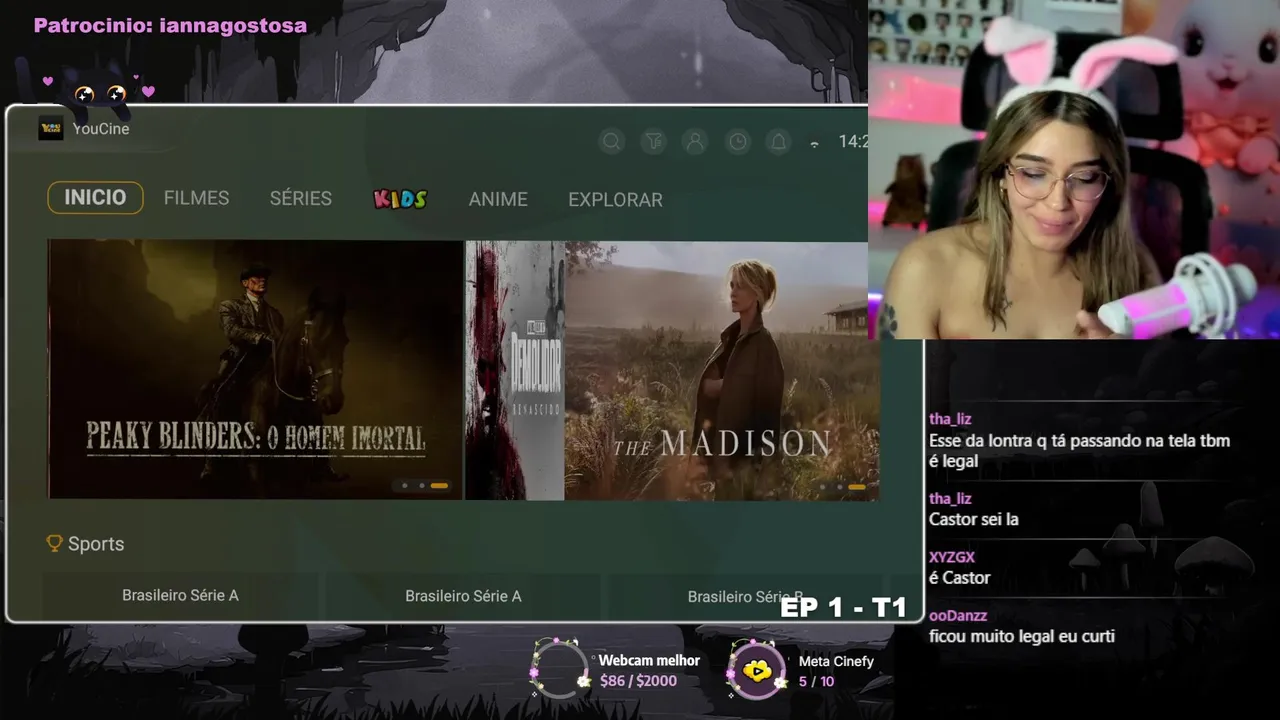
Task: Click the Webcam melhor goal ring icon
Action: click(559, 669)
